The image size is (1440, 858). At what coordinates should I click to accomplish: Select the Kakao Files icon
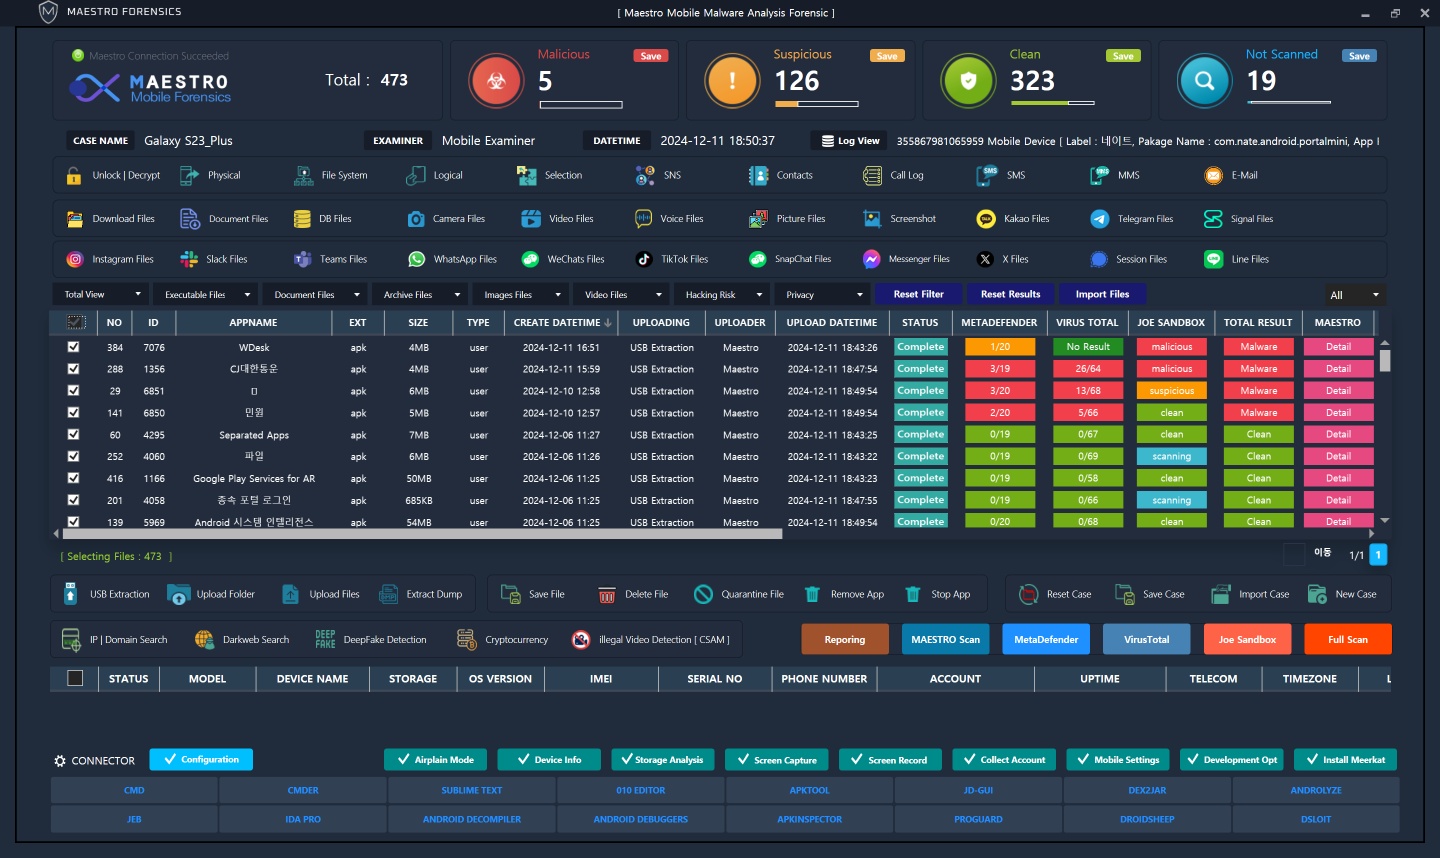click(x=986, y=219)
